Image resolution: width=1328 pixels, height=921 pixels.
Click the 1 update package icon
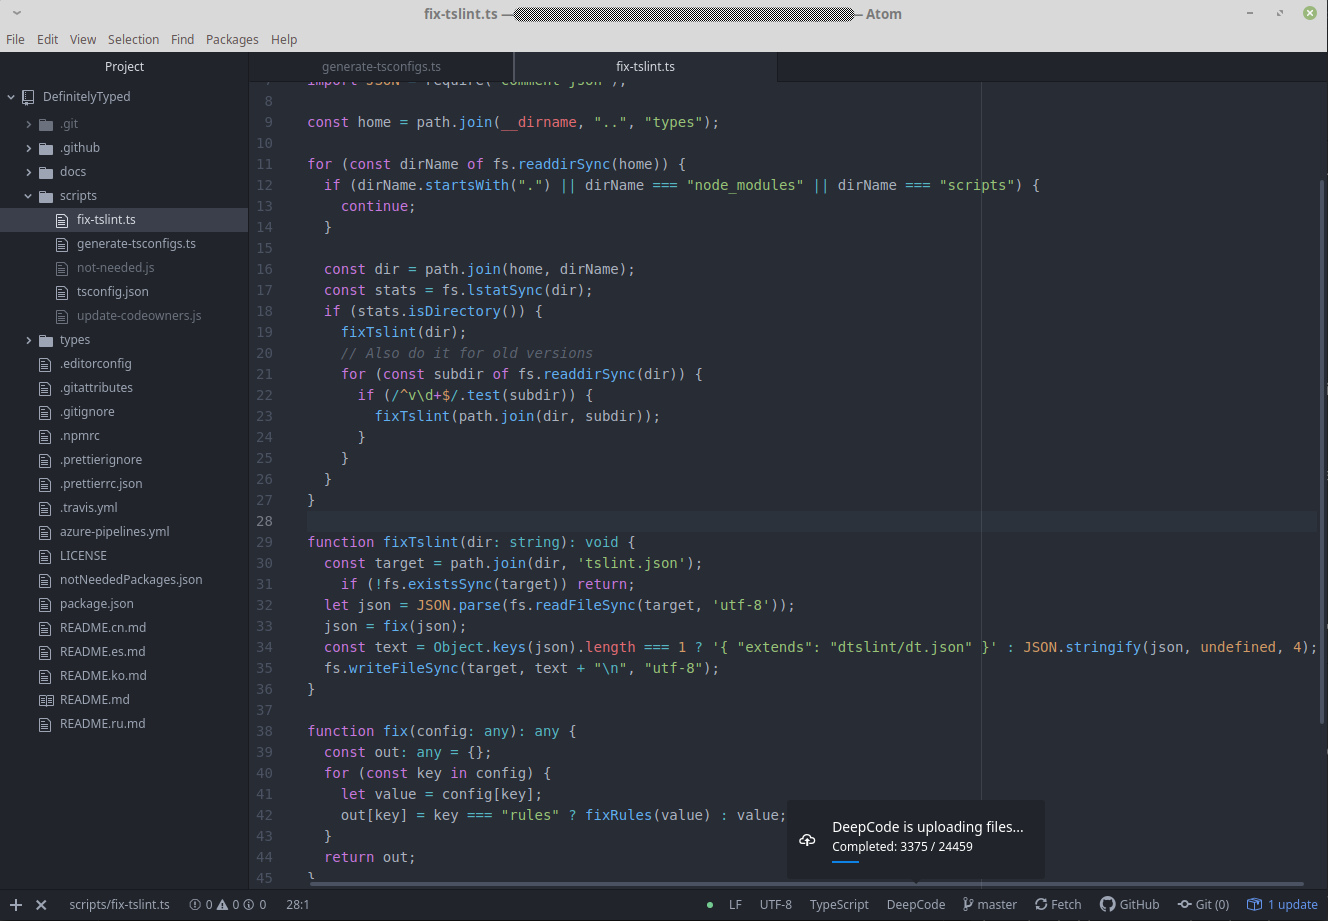point(1254,904)
